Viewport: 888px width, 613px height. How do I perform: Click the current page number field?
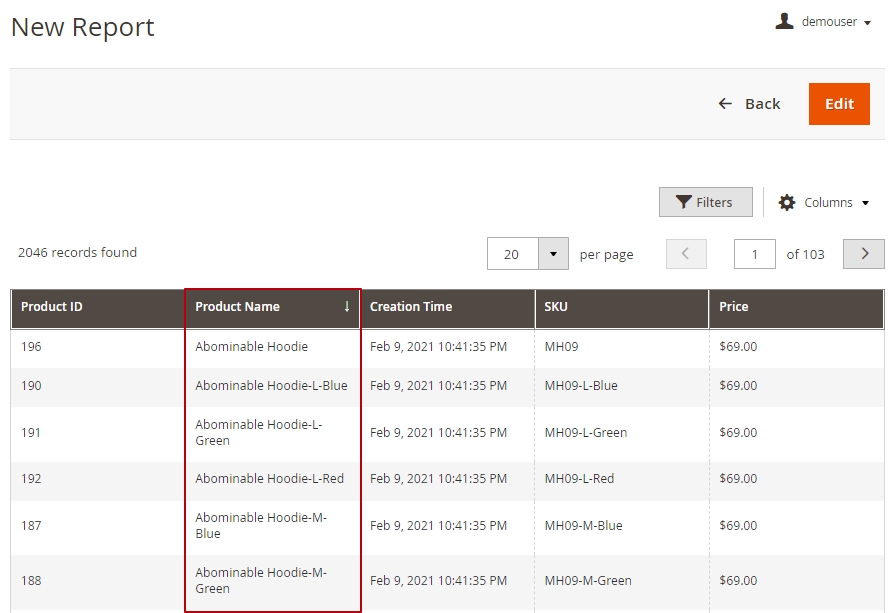pos(754,255)
